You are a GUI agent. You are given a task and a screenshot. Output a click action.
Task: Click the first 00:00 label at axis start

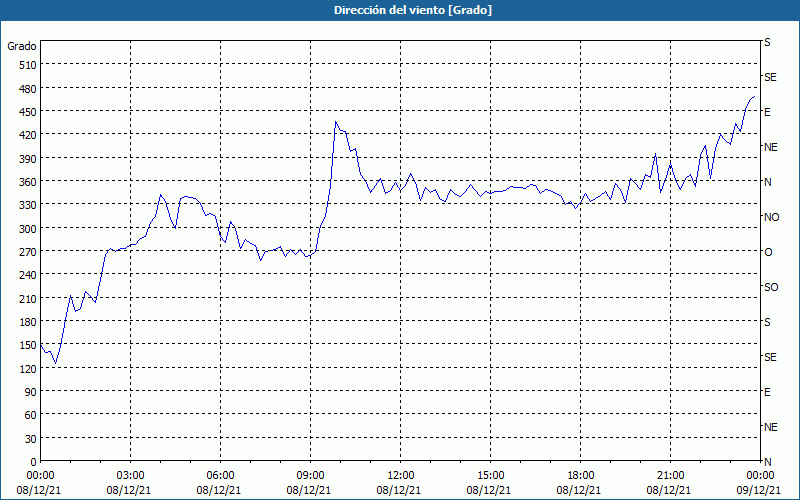[41, 476]
